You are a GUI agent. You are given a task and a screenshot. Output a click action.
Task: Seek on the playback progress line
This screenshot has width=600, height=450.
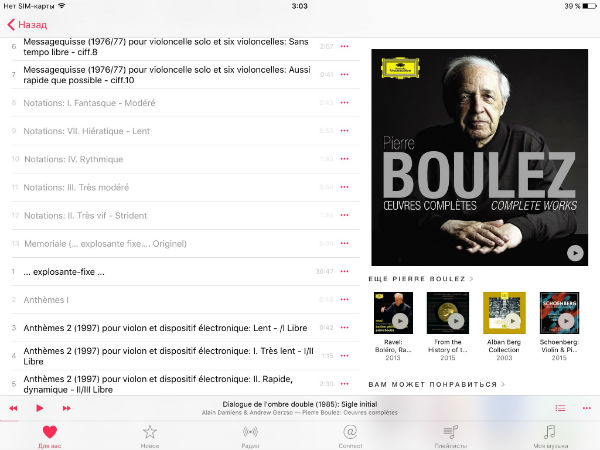pyautogui.click(x=300, y=422)
